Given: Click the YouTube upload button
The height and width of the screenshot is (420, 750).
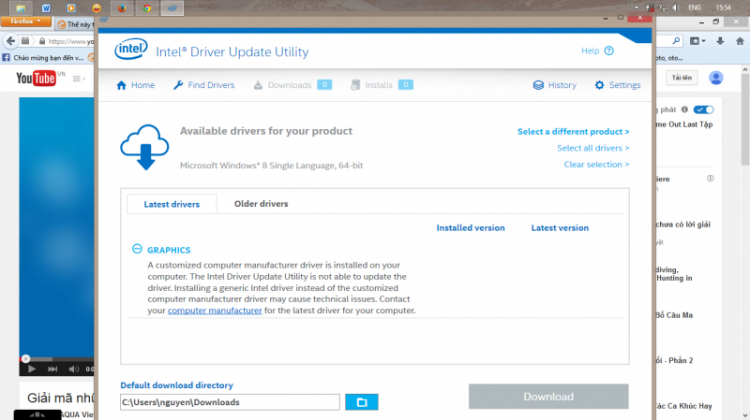Looking at the screenshot, I should click(682, 77).
